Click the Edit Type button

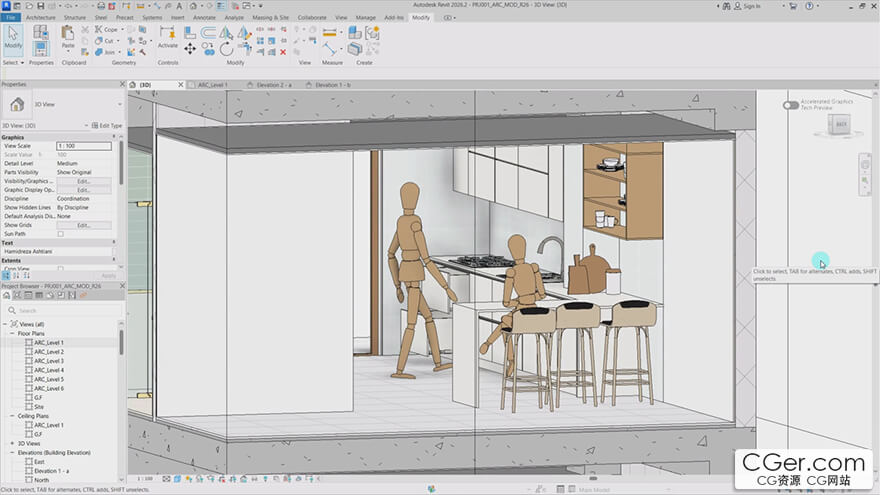pos(107,125)
